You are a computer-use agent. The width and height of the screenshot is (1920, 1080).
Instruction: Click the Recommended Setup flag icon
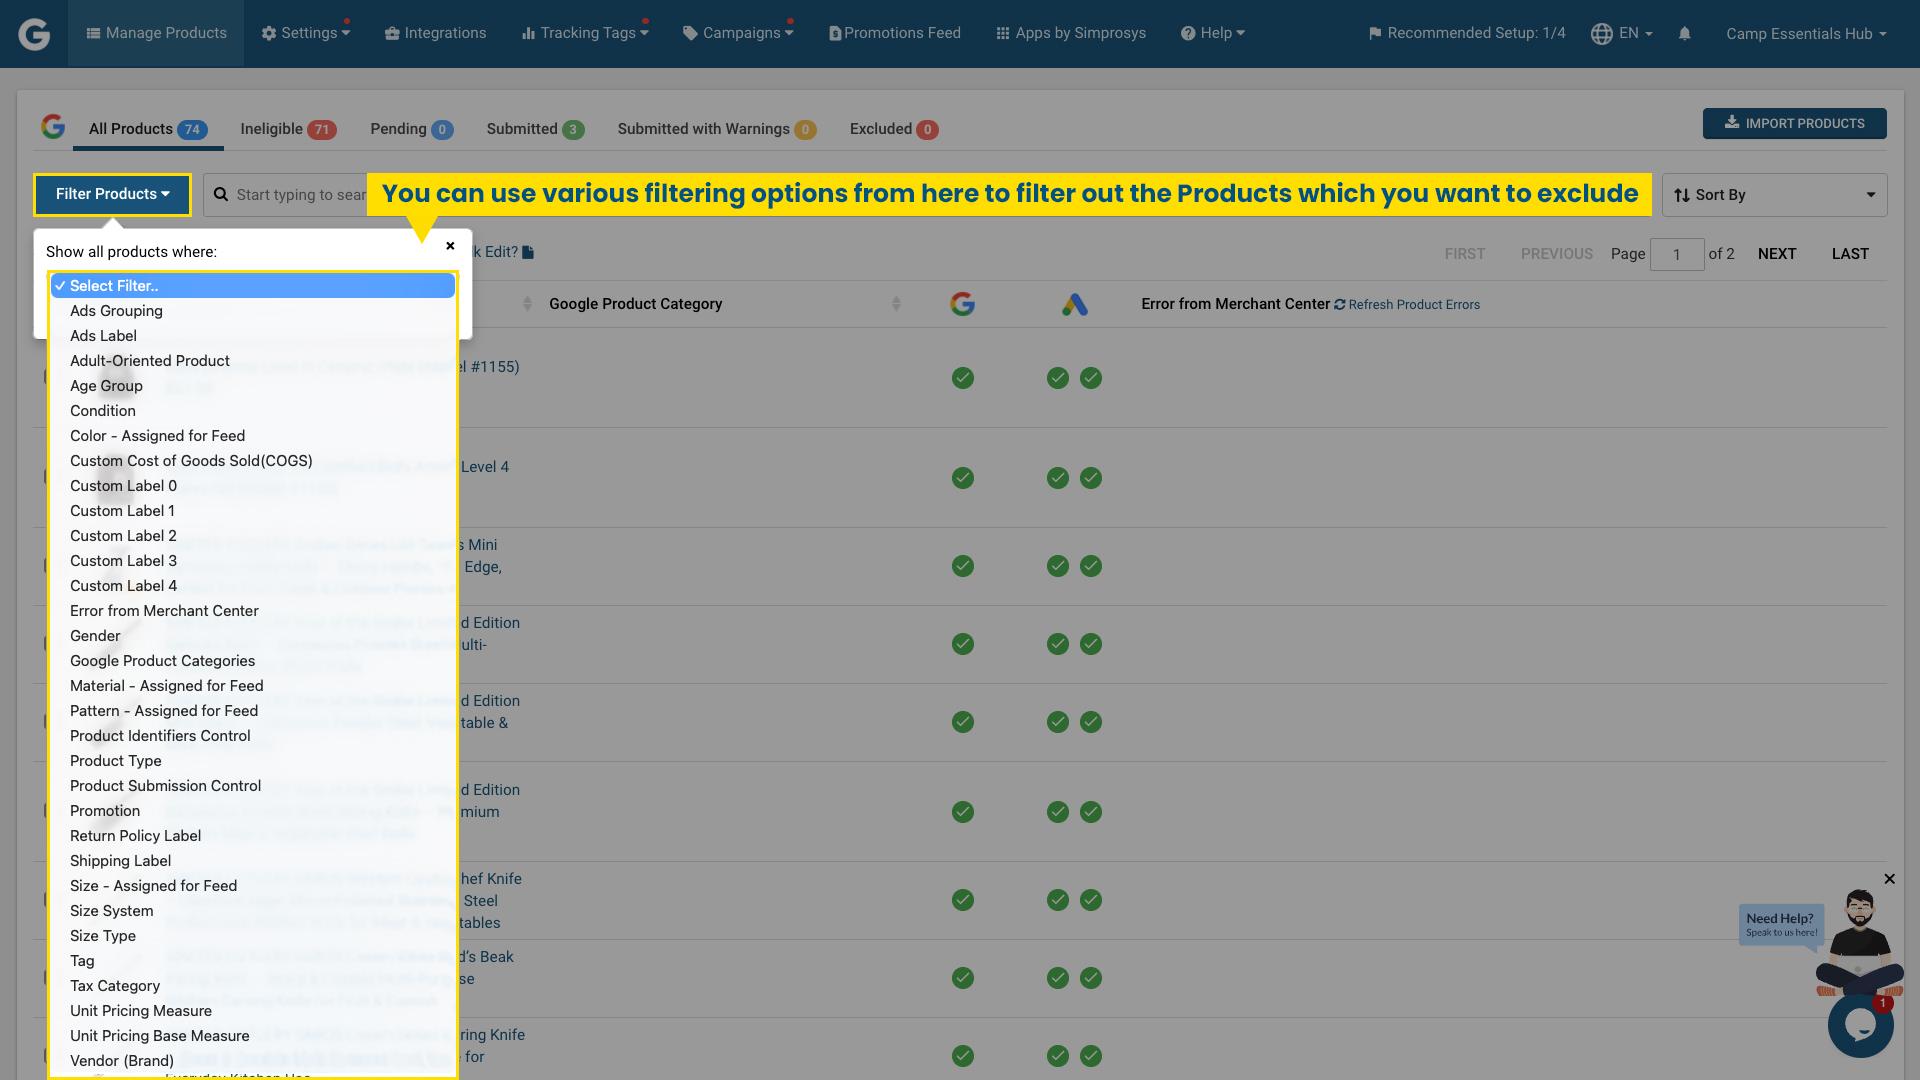[1374, 32]
